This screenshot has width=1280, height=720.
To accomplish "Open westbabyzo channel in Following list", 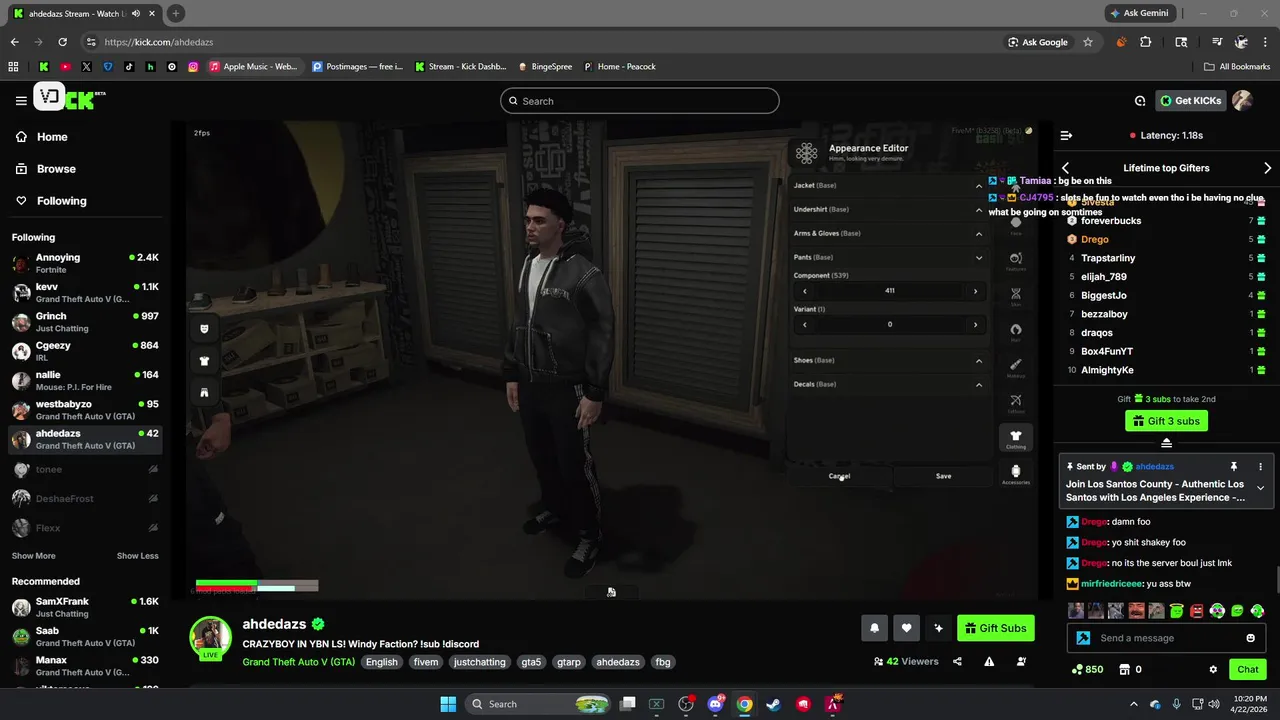I will [x=85, y=410].
